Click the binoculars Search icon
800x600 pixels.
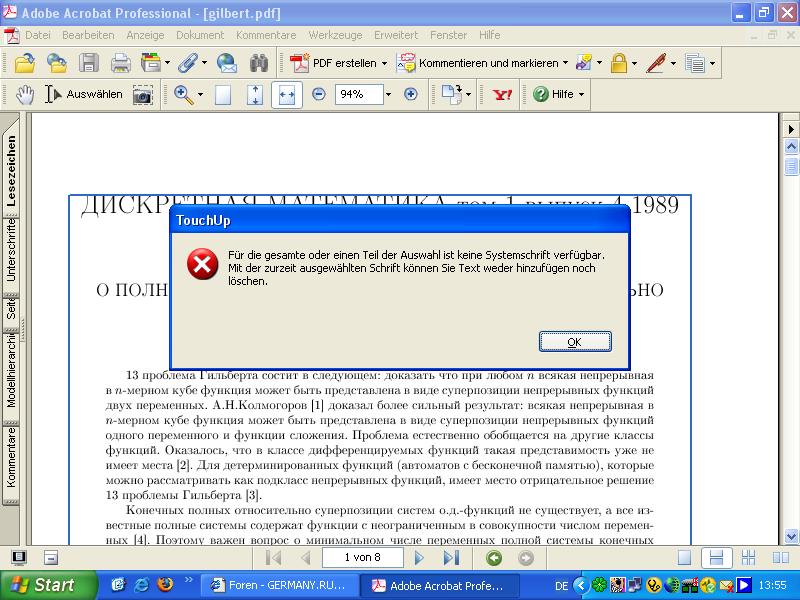pos(259,63)
